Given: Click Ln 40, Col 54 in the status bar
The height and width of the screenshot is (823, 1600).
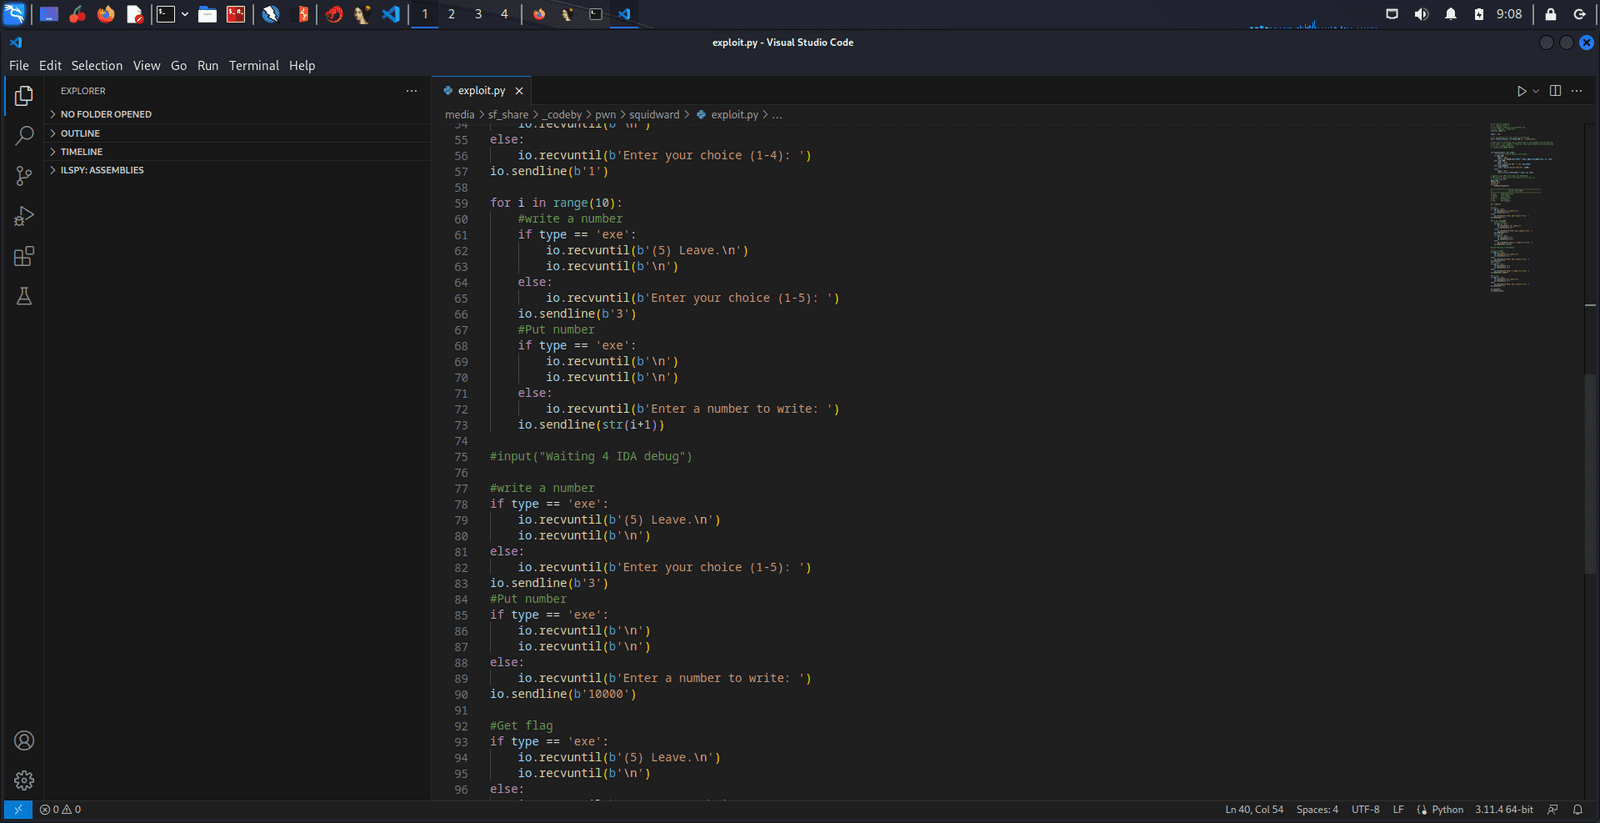Looking at the screenshot, I should 1254,809.
